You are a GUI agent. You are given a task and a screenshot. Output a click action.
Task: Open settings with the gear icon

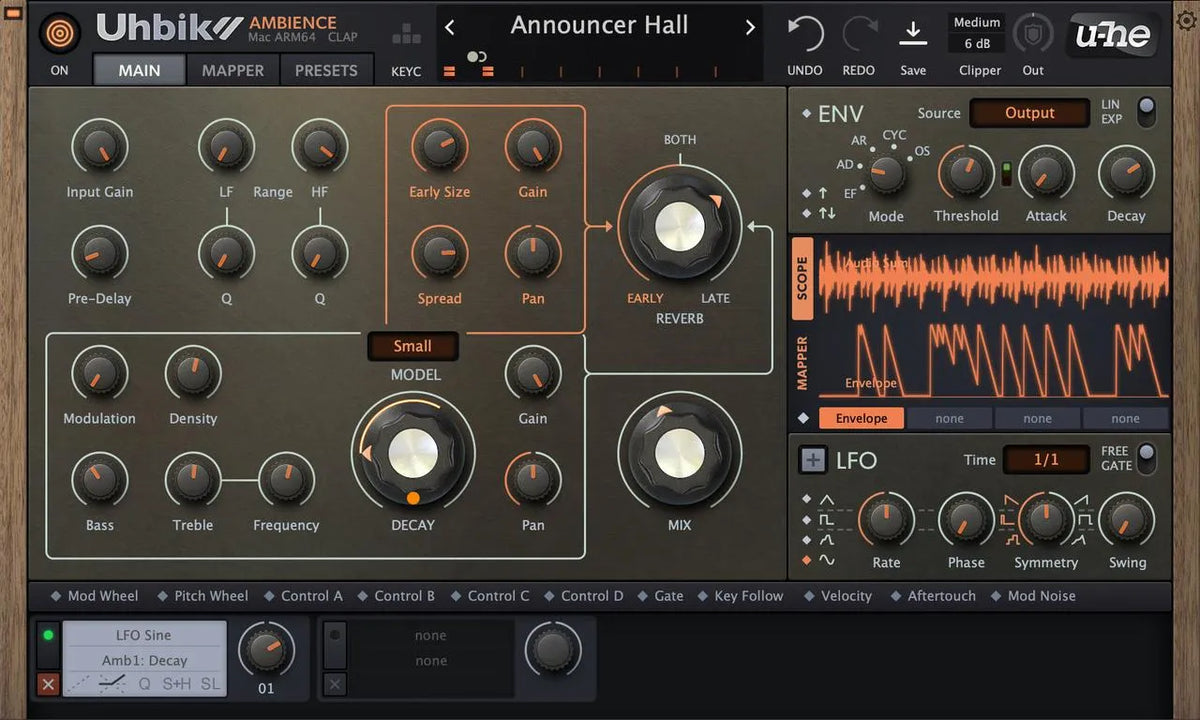click(x=1186, y=21)
